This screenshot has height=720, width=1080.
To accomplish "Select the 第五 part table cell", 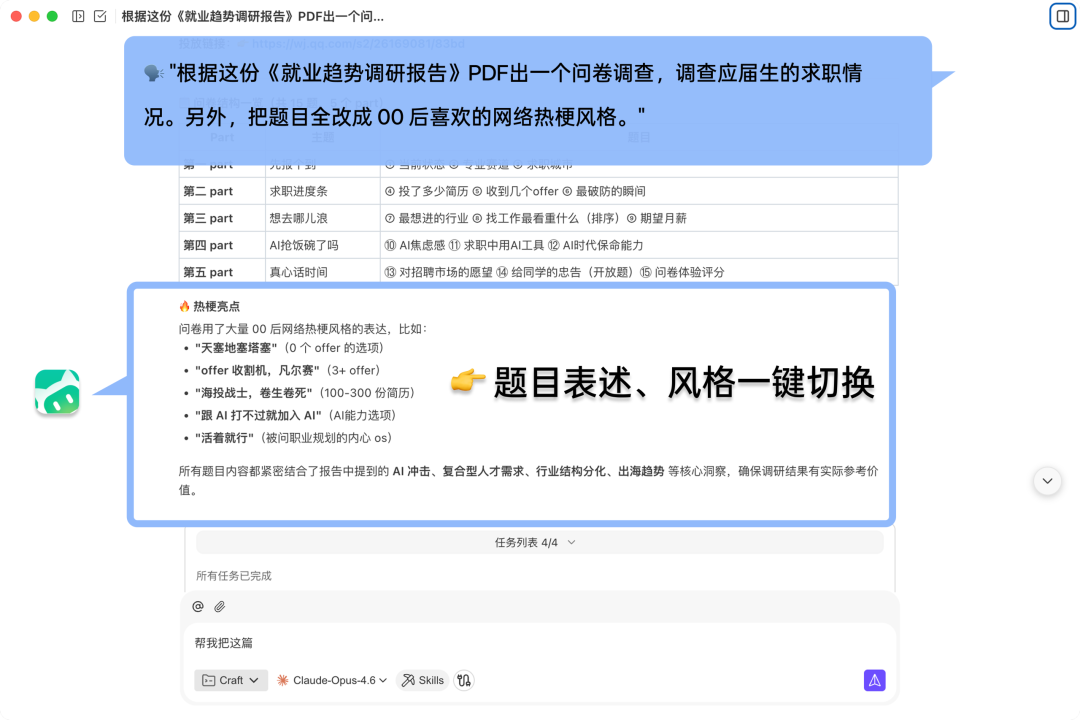I will [222, 271].
